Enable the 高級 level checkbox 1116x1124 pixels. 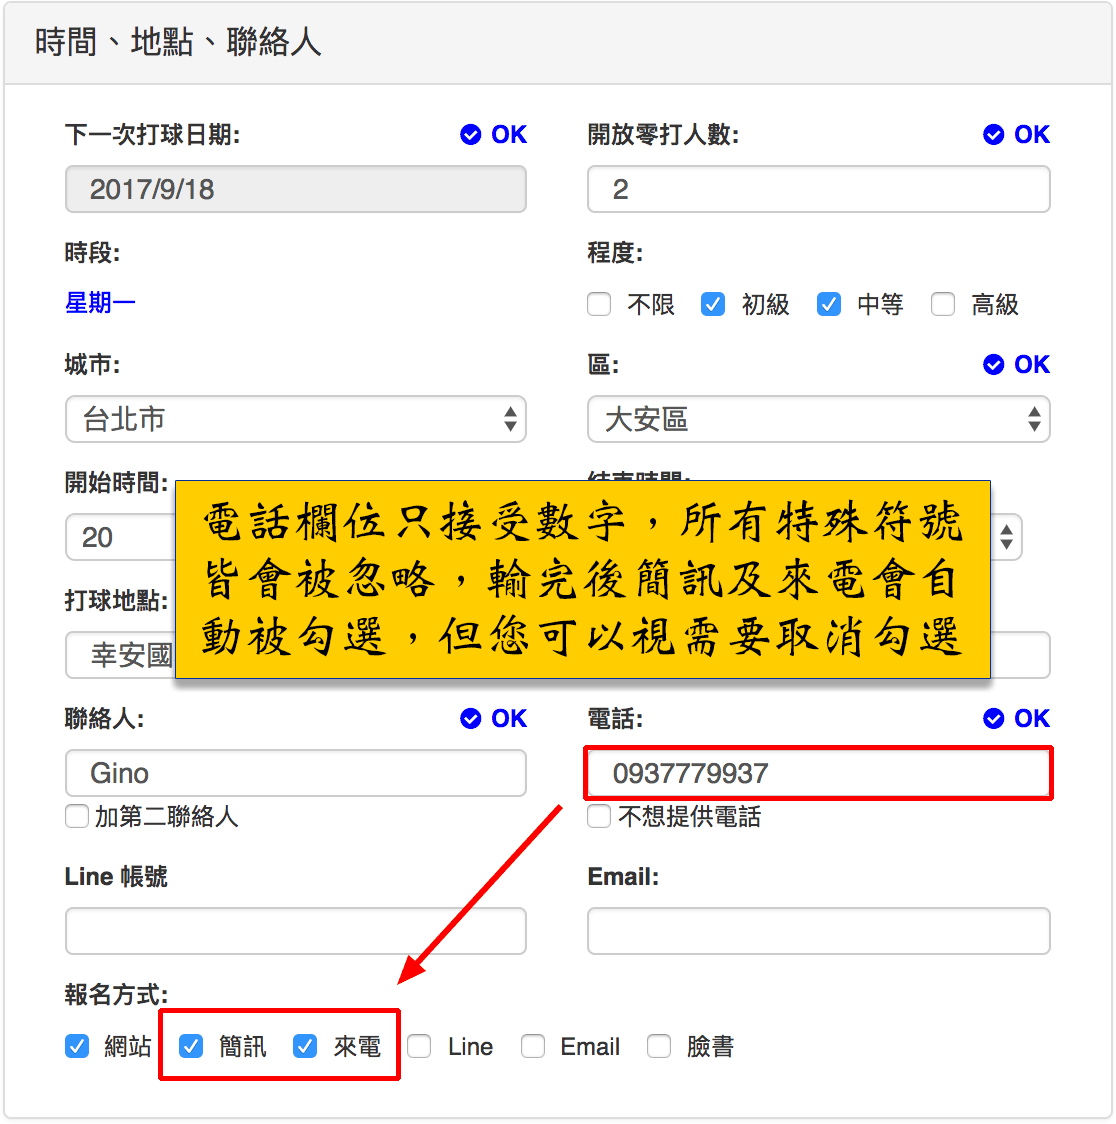(x=943, y=304)
